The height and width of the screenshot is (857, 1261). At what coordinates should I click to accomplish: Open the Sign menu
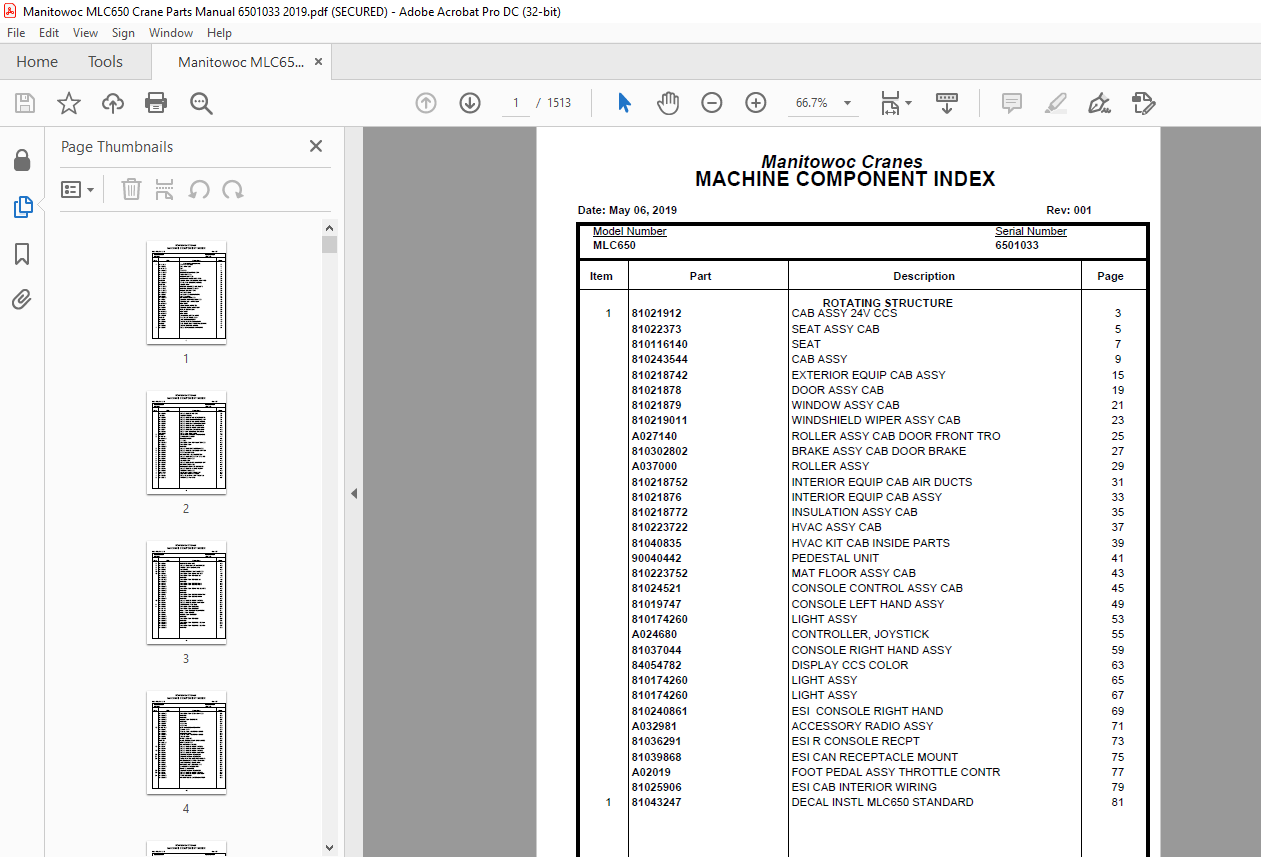point(123,33)
